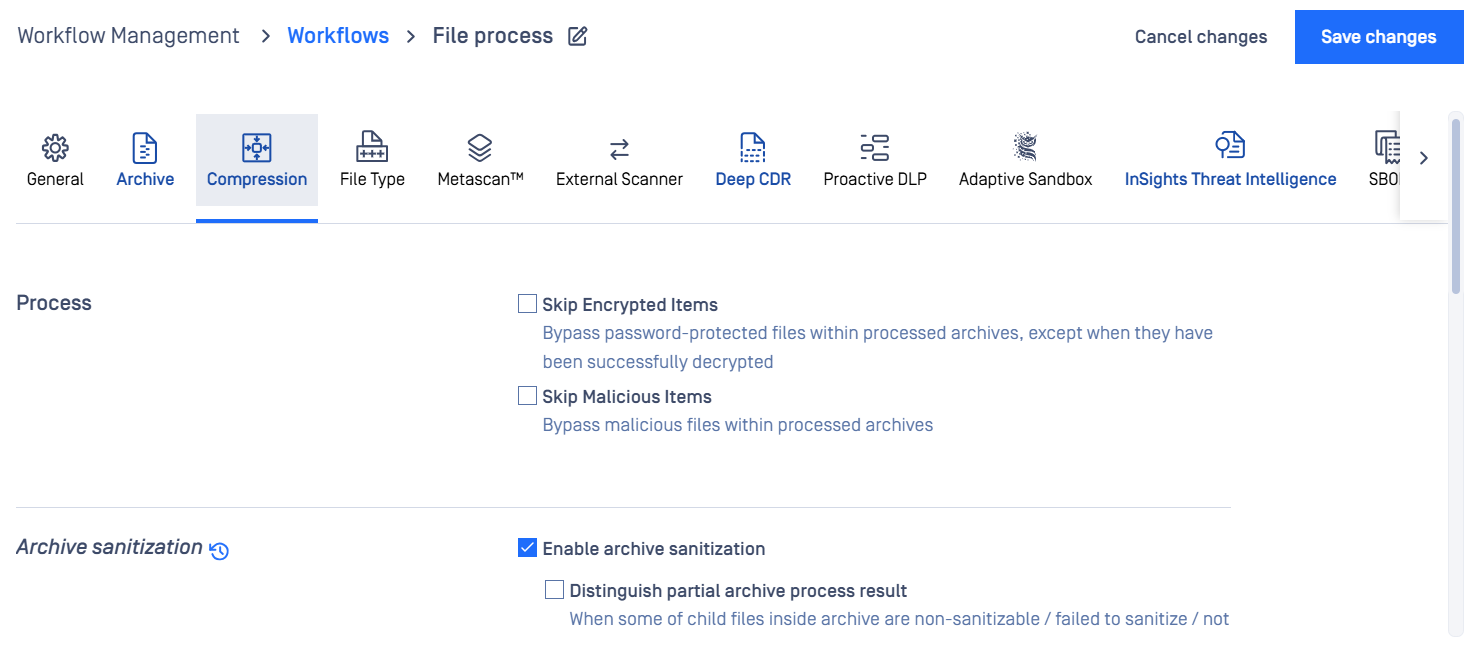Open the Metascan layers icon
The width and height of the screenshot is (1474, 649).
pos(480,148)
